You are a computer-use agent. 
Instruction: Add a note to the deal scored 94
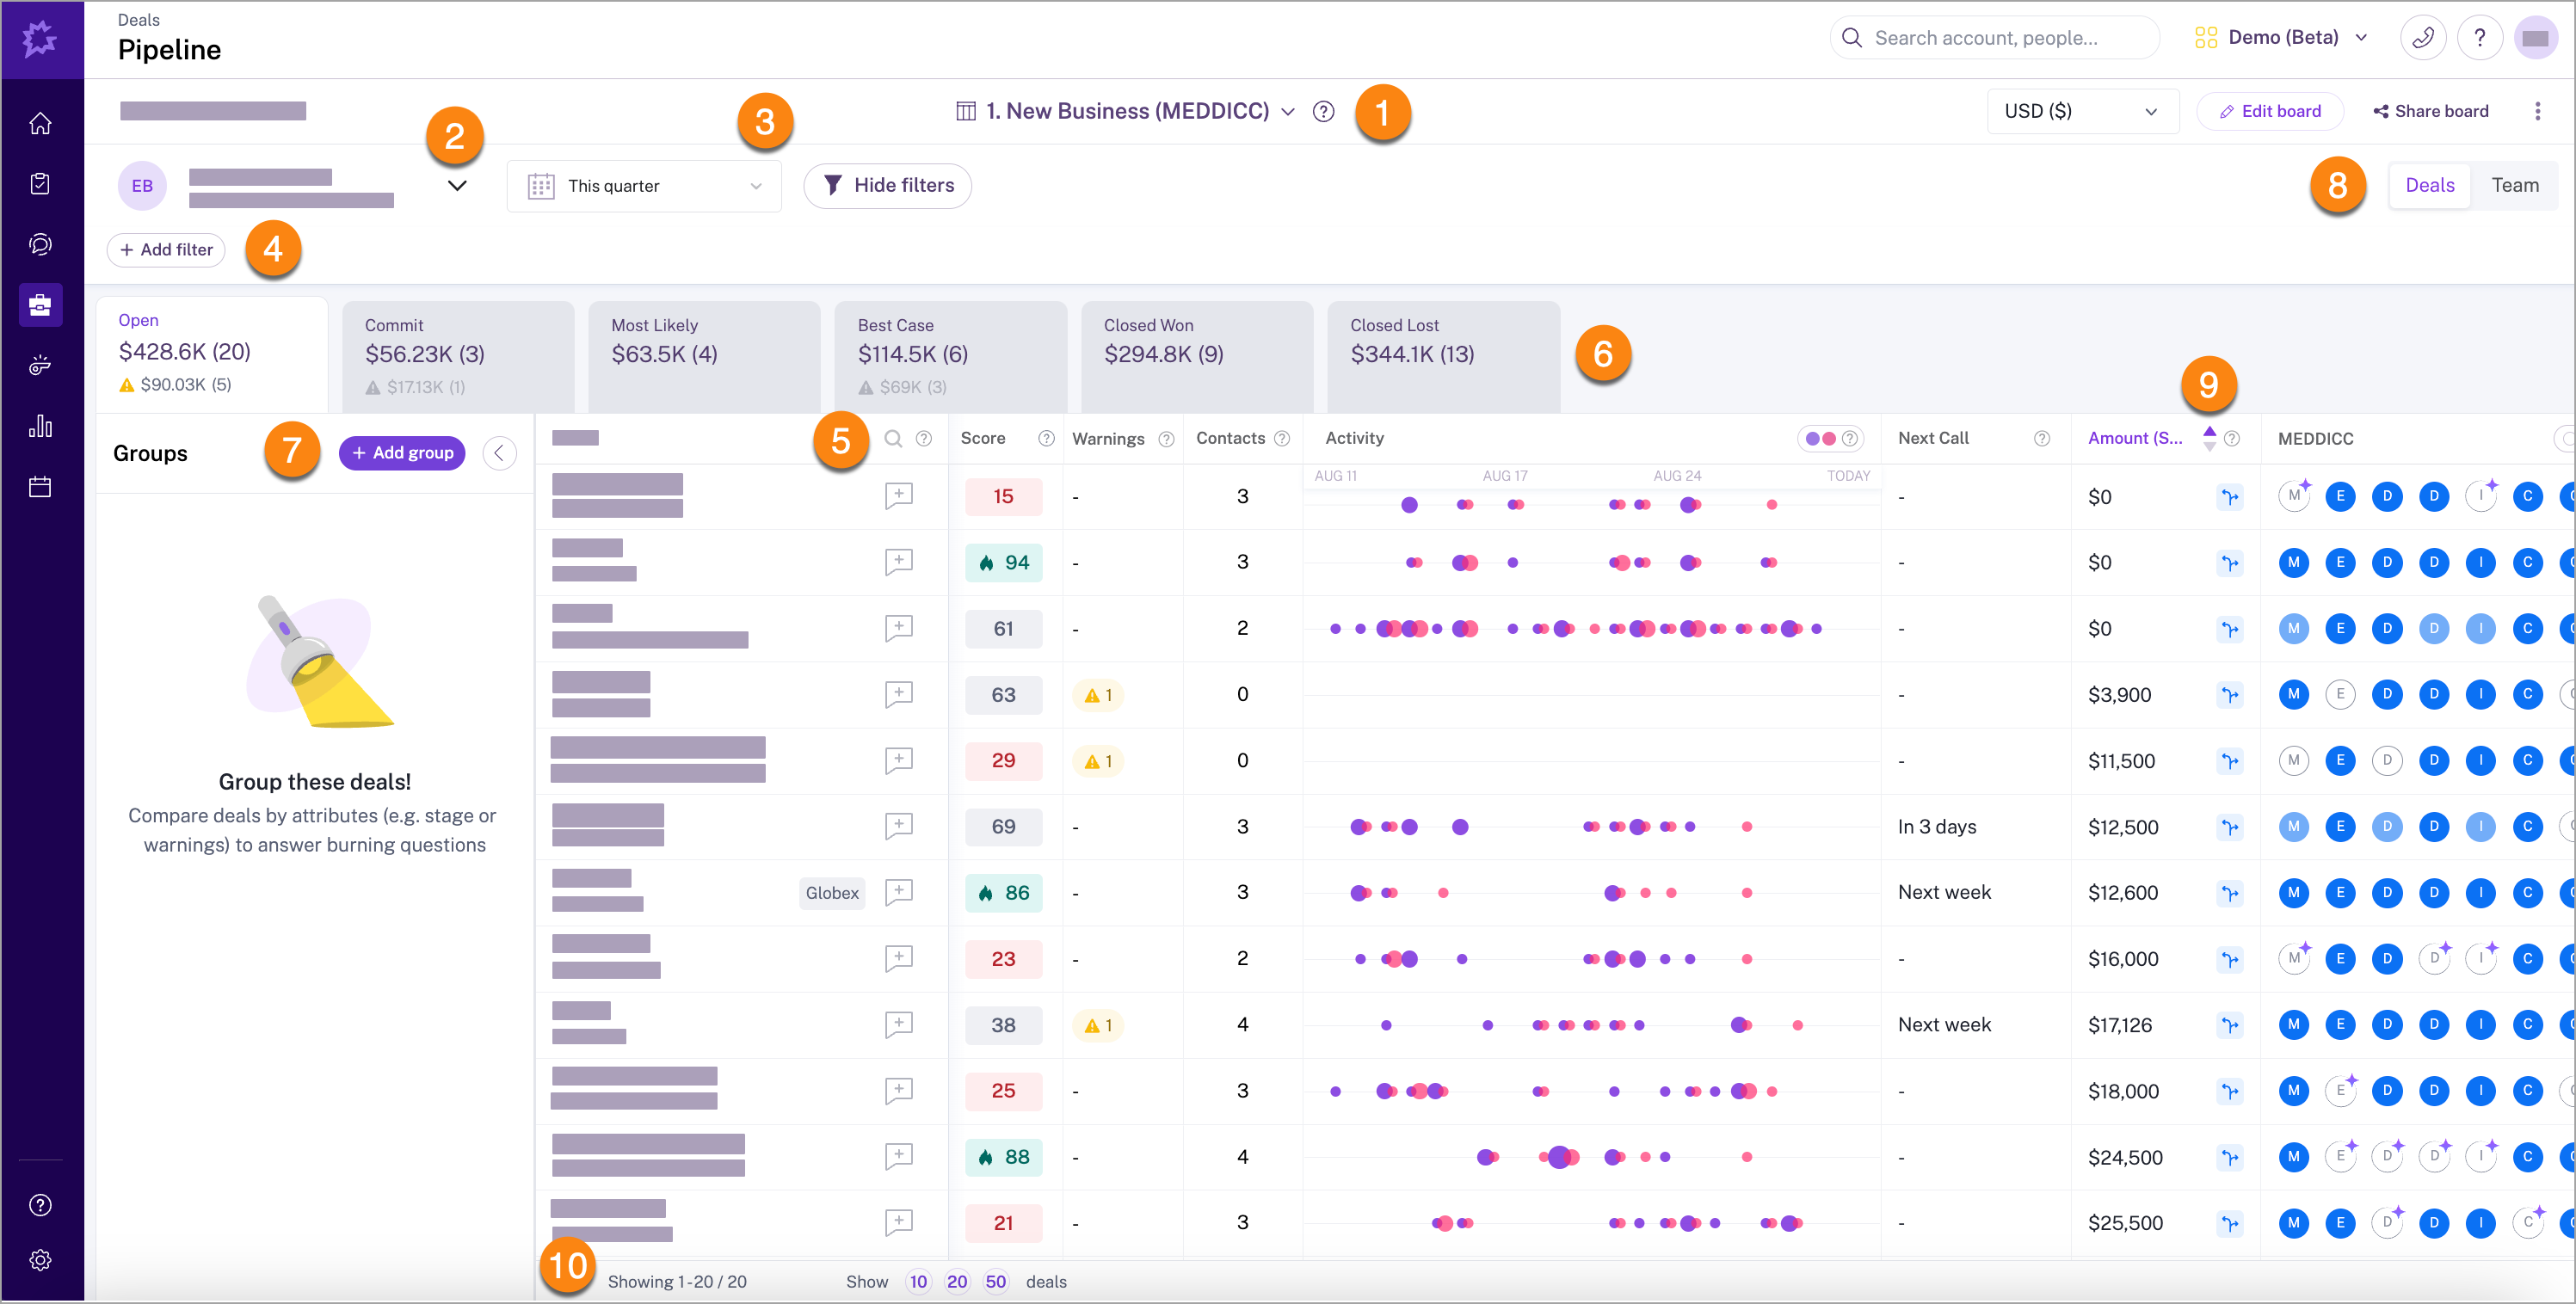[899, 562]
